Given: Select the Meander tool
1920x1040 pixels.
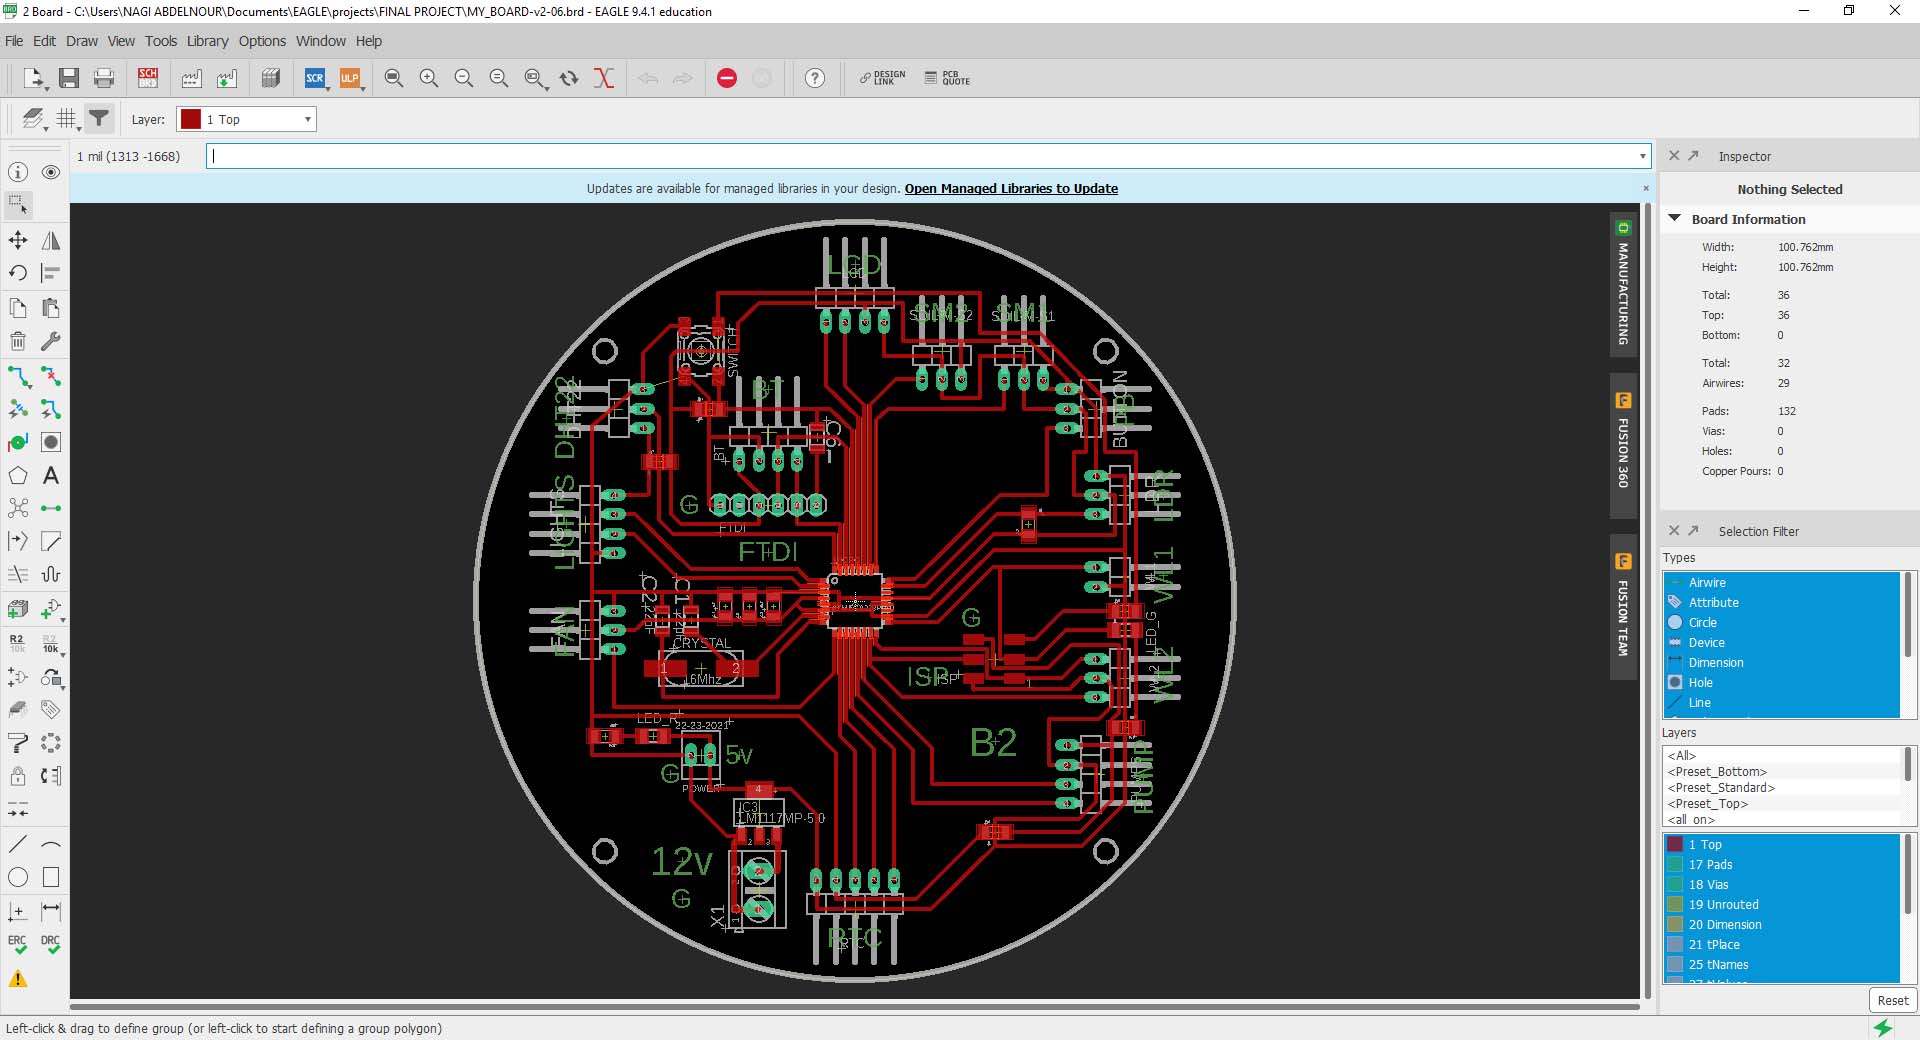Looking at the screenshot, I should [x=51, y=574].
